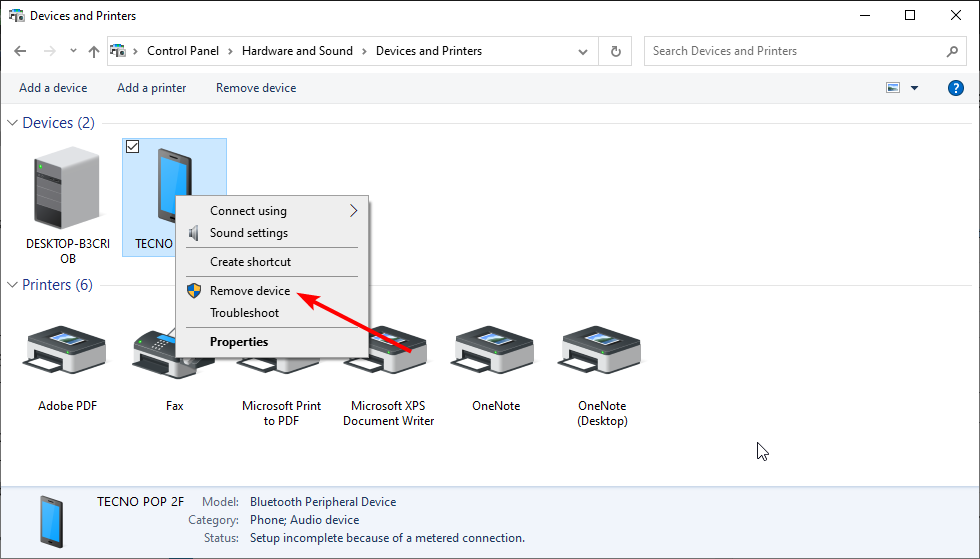Choose Create shortcut from context menu
980x559 pixels.
(x=272, y=261)
